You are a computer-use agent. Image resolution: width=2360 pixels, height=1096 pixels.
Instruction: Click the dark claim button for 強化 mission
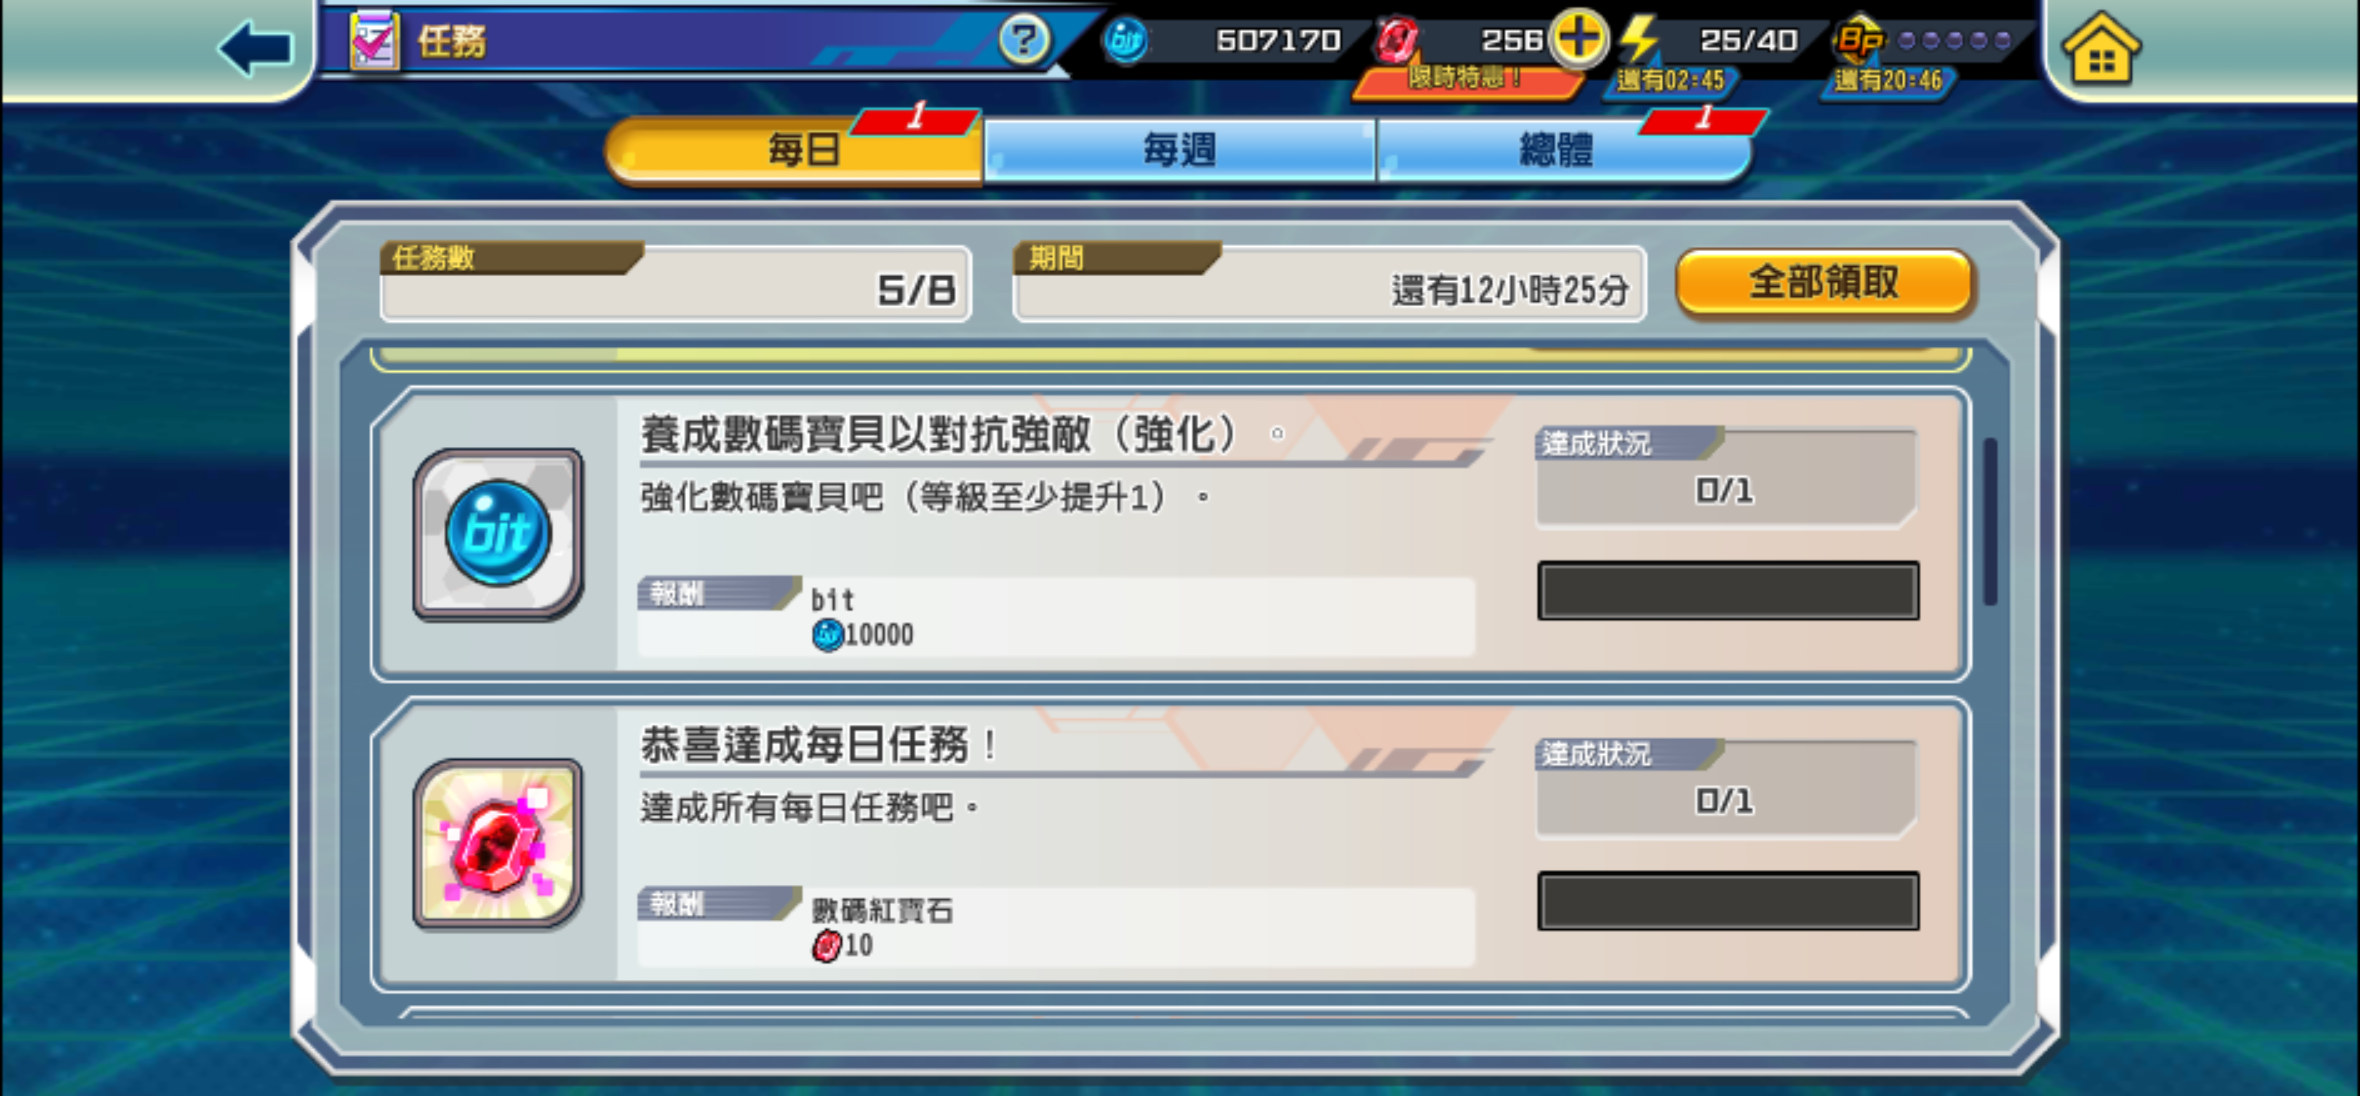pos(1728,591)
